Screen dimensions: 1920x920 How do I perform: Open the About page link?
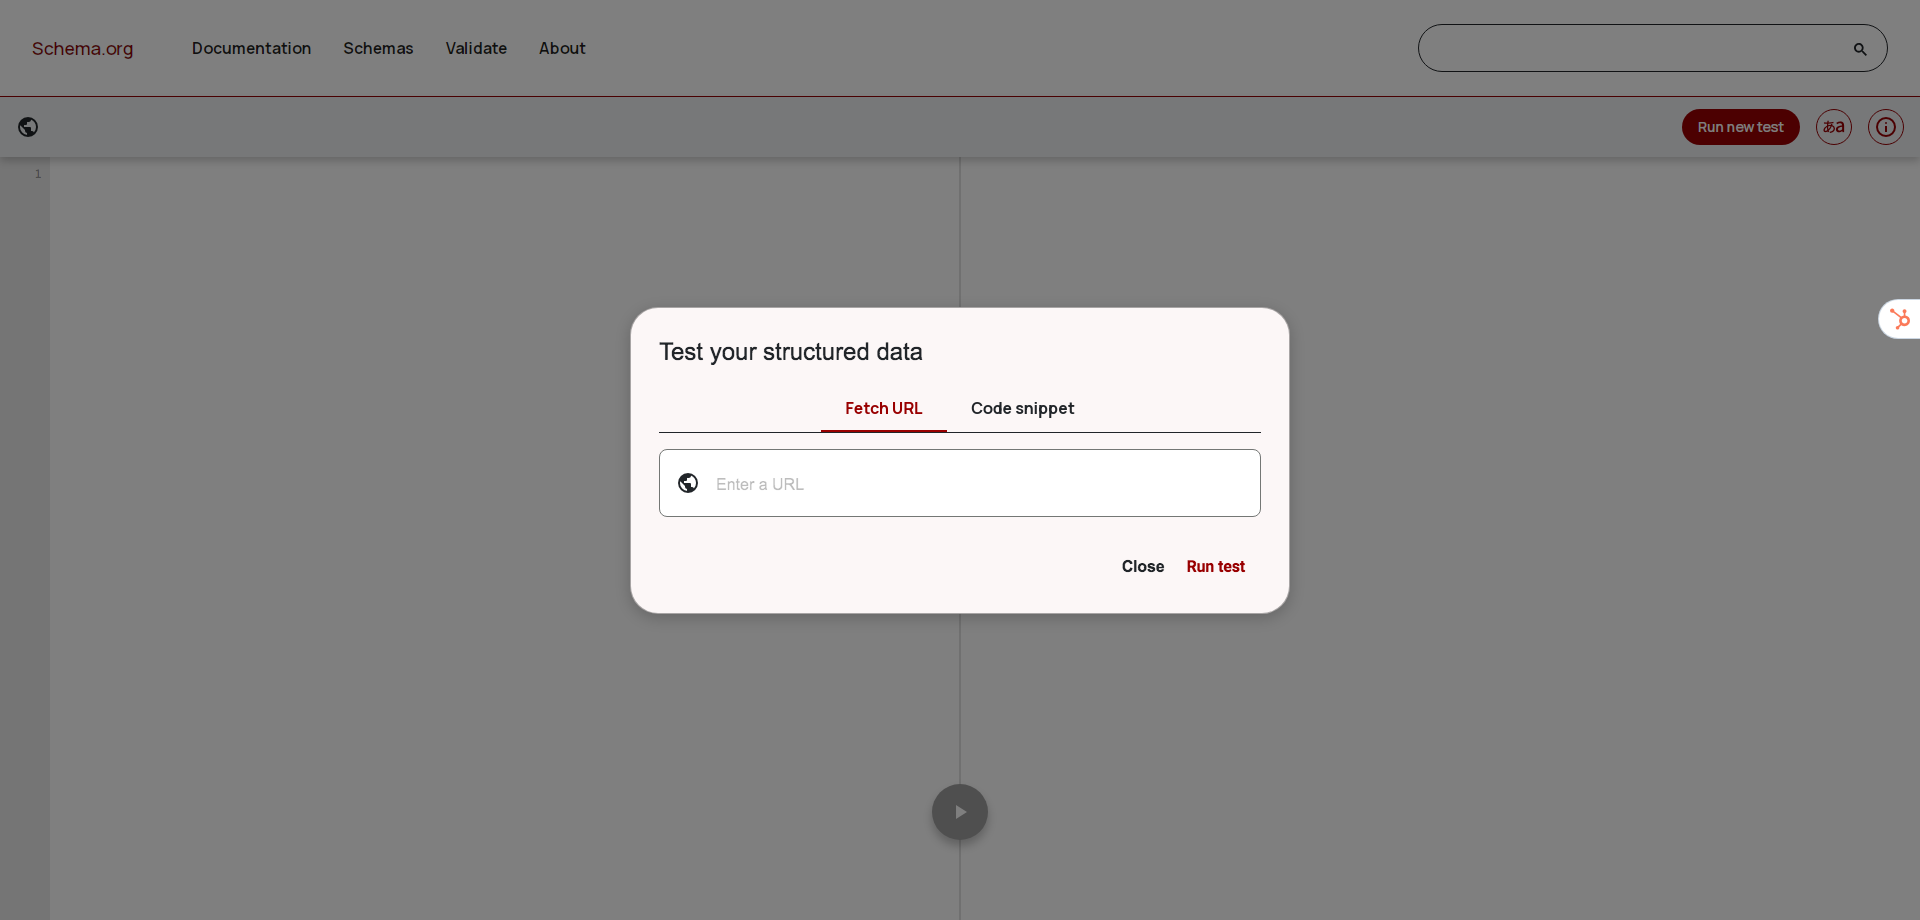pos(562,48)
